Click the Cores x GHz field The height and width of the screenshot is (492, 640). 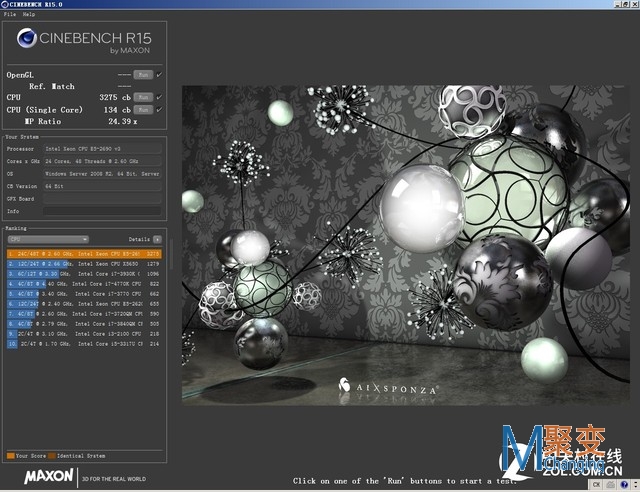point(102,161)
